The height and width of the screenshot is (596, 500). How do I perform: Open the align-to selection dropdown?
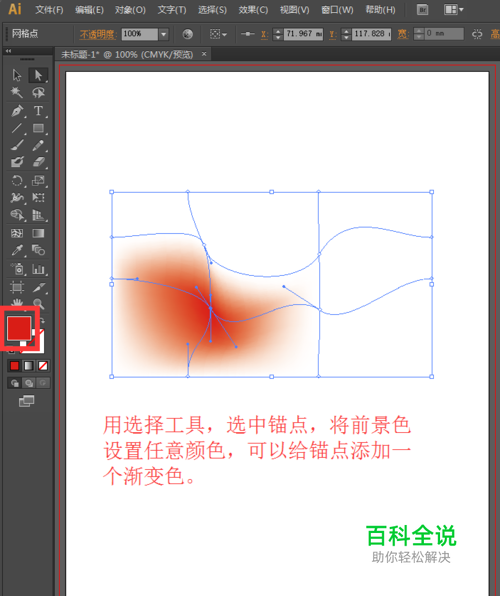219,34
